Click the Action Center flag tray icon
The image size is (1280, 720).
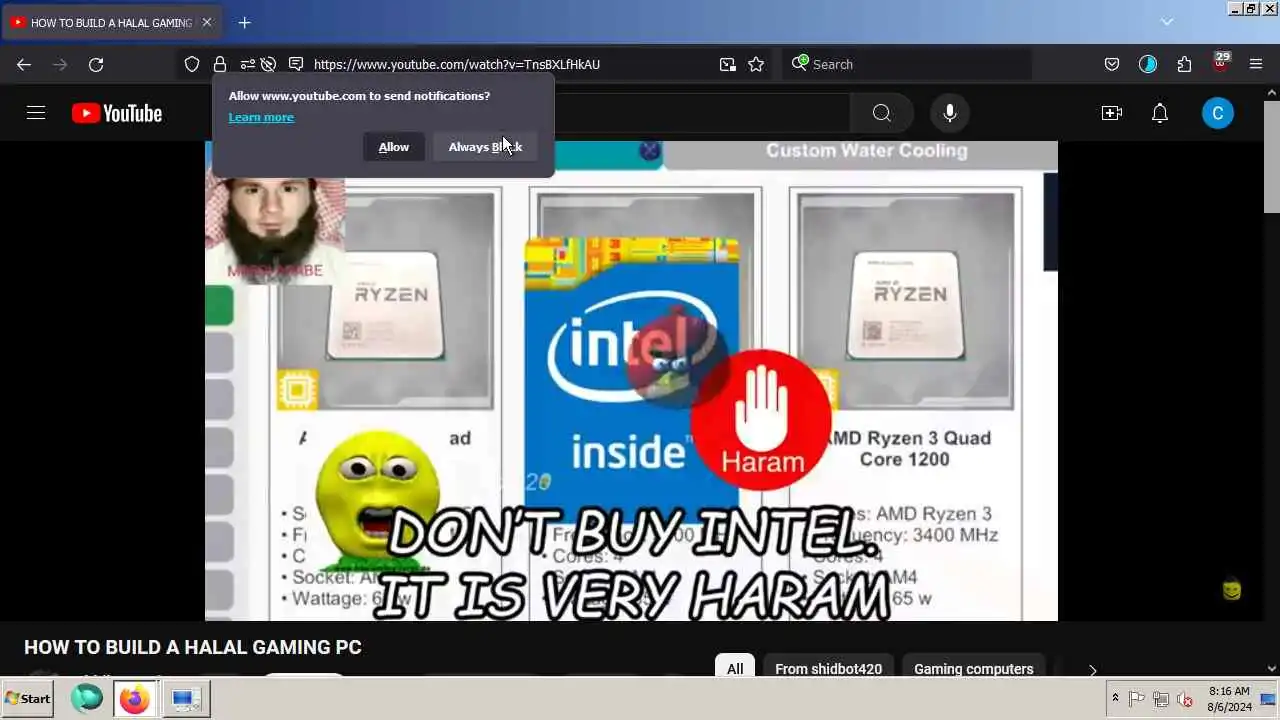[1137, 699]
